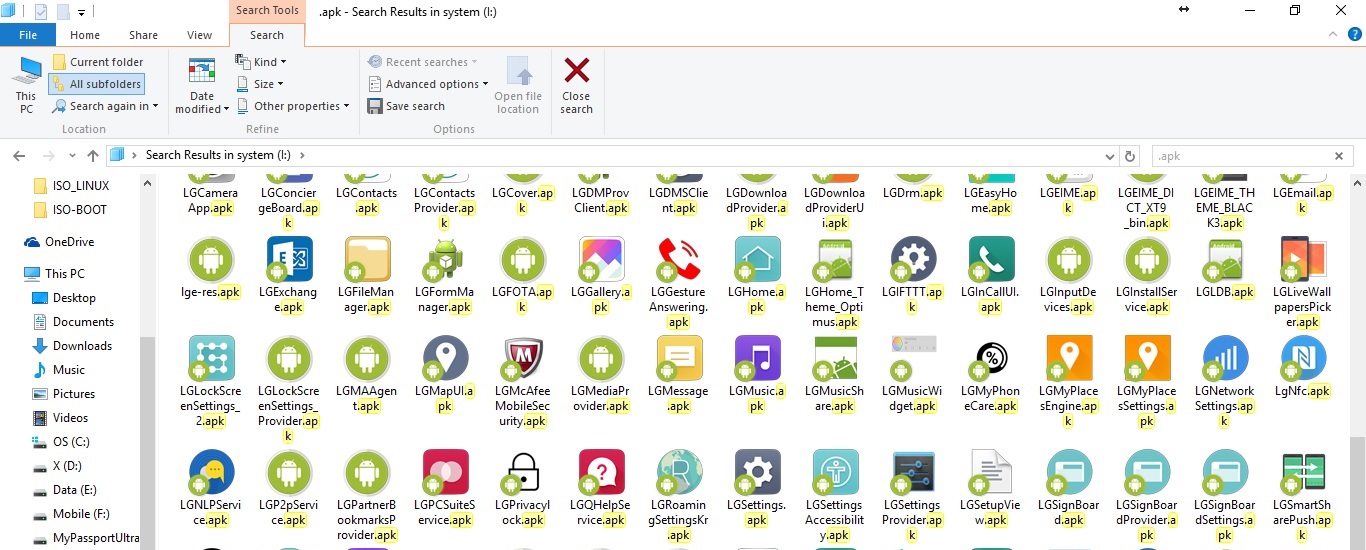Select LGNetworkSettings.apk signal bars icon
Image resolution: width=1366 pixels, height=550 pixels.
(x=1225, y=358)
